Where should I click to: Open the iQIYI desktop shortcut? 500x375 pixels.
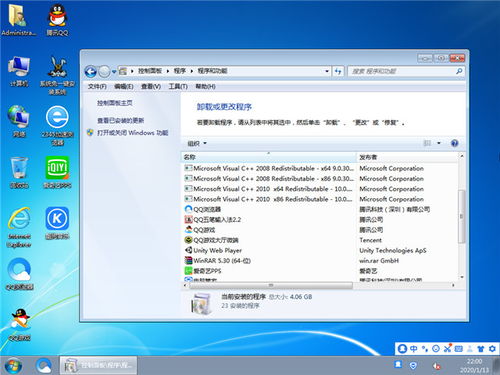[57, 173]
